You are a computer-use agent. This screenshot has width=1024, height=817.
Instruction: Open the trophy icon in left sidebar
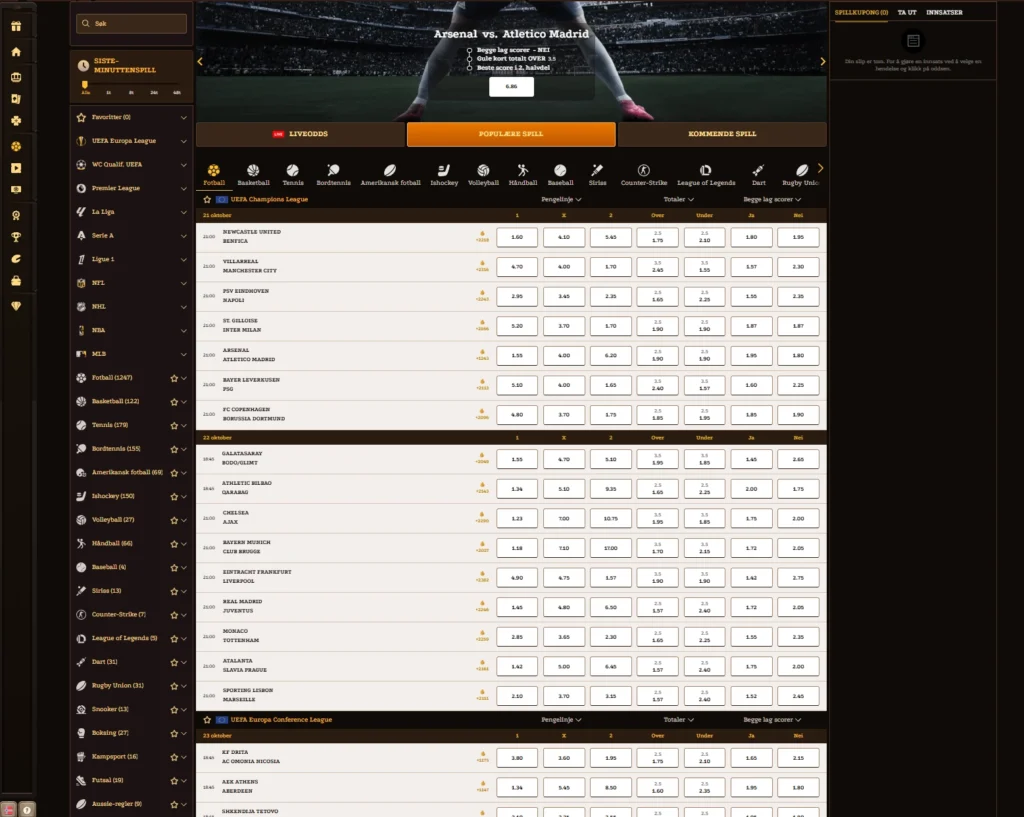point(16,237)
